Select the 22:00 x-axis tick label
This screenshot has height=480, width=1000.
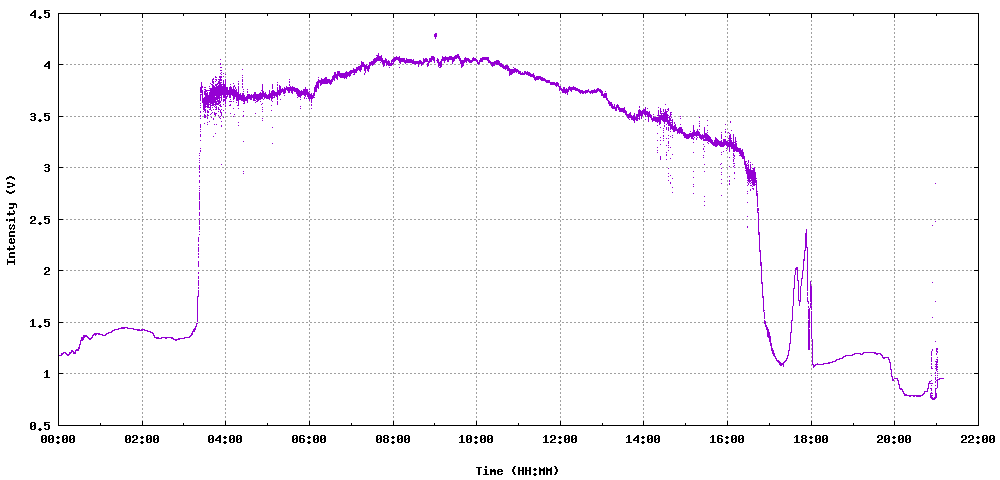(978, 439)
